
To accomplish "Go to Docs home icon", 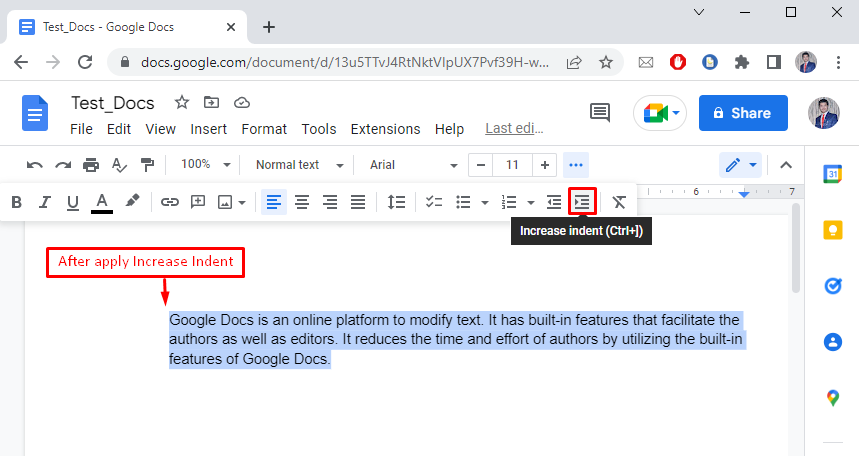I will click(35, 113).
